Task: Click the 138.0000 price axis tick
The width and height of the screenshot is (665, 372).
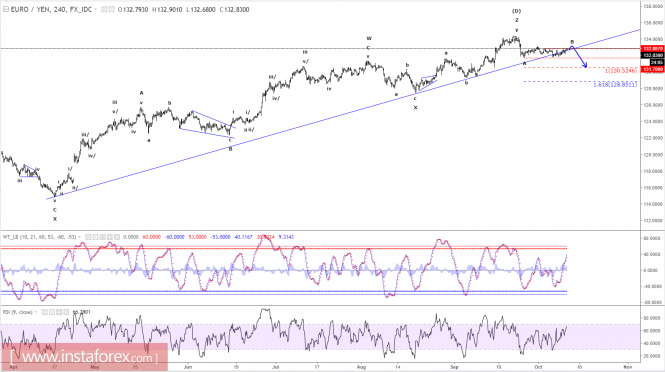Action: 654,6
